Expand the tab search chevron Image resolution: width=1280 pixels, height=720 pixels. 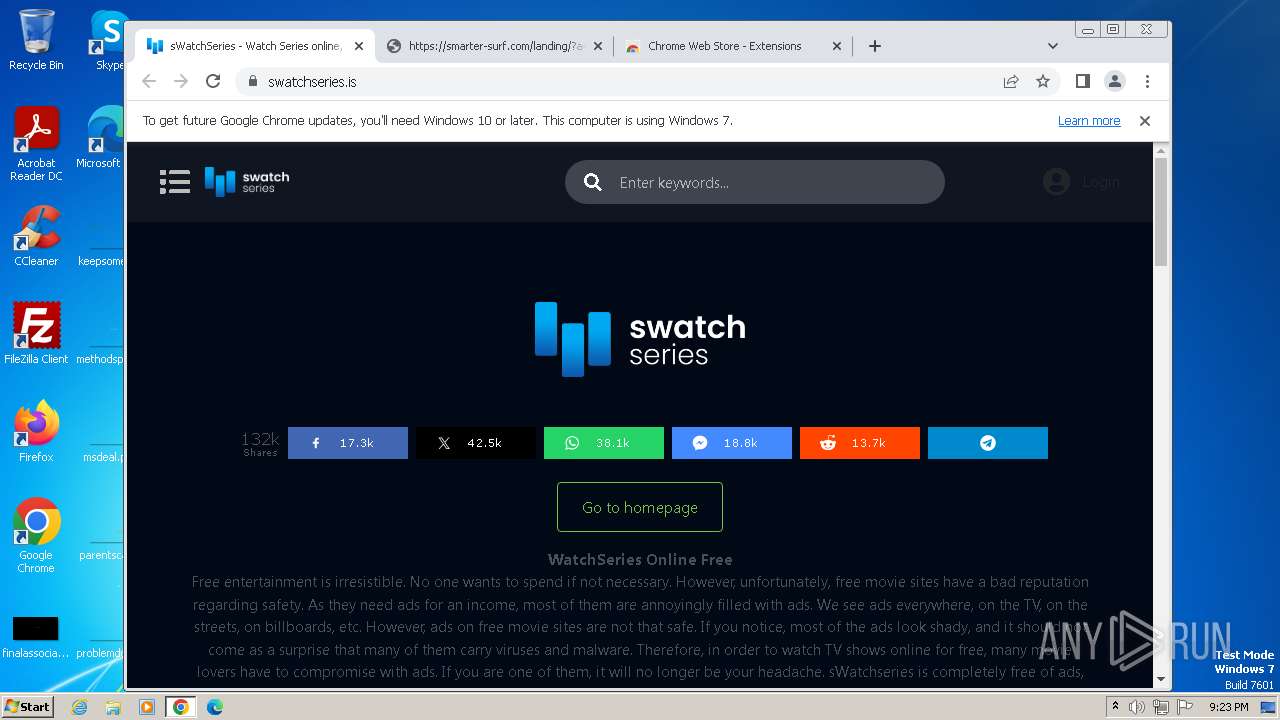[1052, 46]
